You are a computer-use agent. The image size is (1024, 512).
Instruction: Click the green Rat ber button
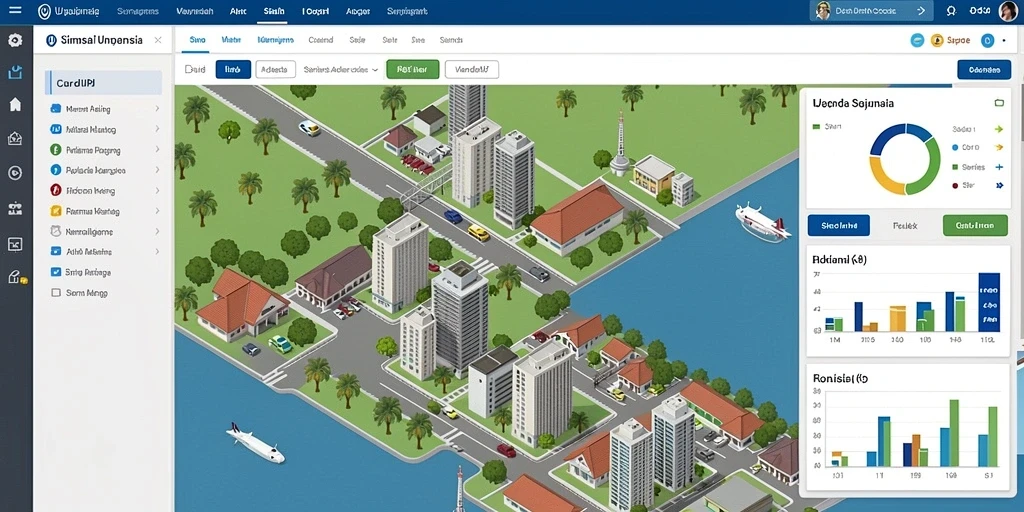(x=413, y=69)
